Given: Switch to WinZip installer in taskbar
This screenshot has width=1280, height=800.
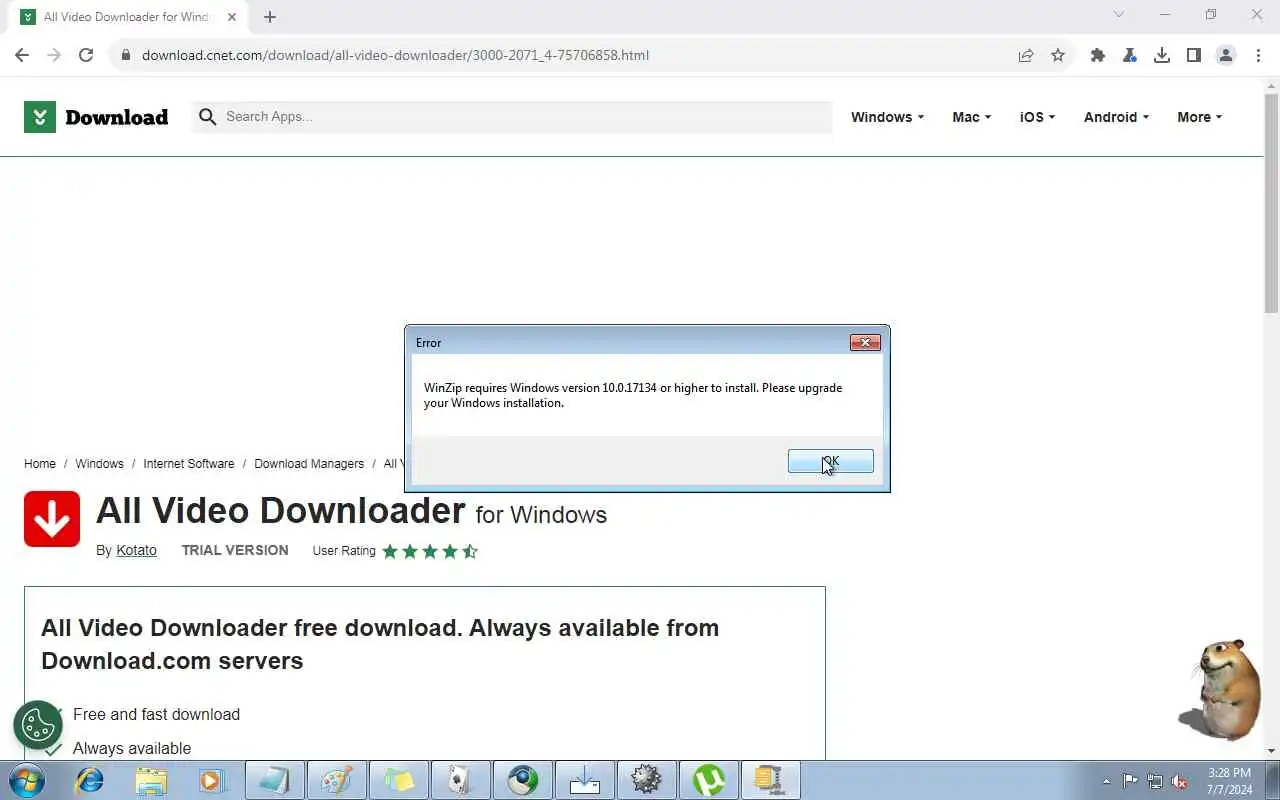Looking at the screenshot, I should tap(770, 780).
